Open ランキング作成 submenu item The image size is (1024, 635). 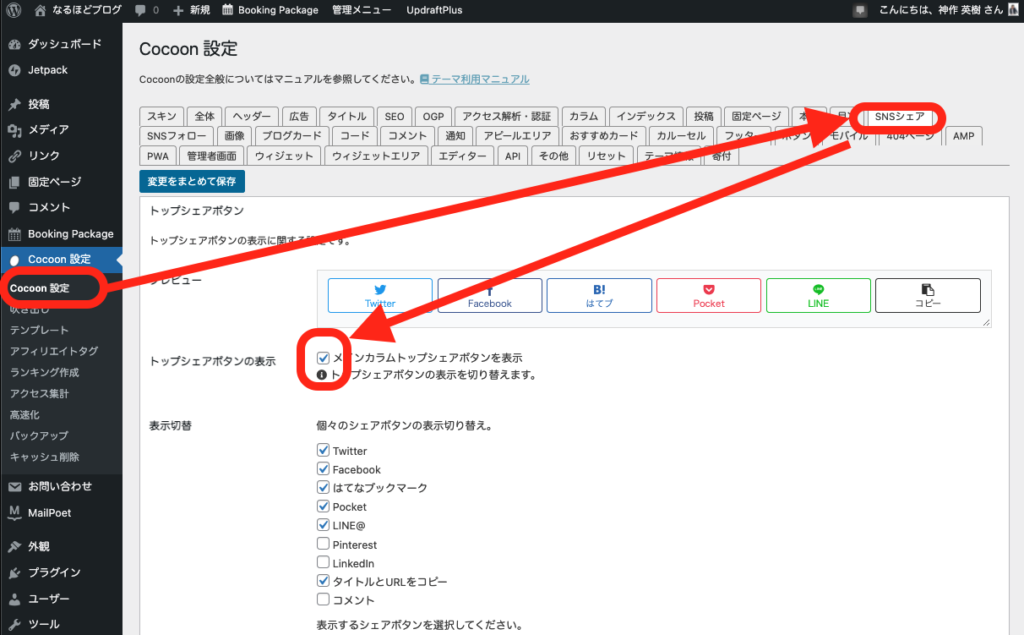(x=44, y=372)
